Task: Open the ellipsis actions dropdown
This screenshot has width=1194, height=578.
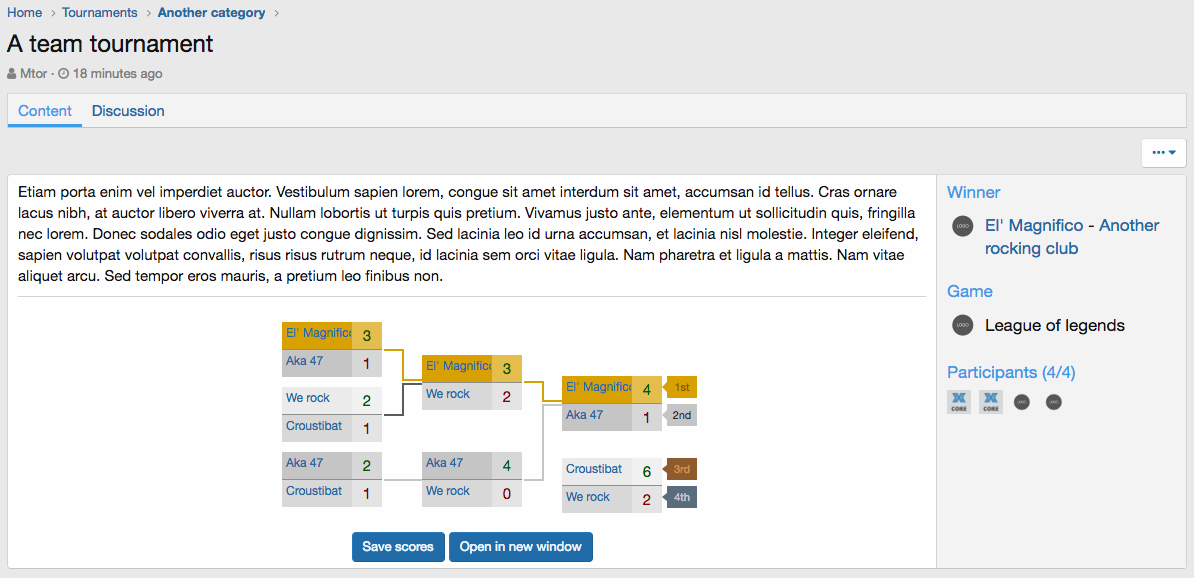Action: click(1164, 152)
